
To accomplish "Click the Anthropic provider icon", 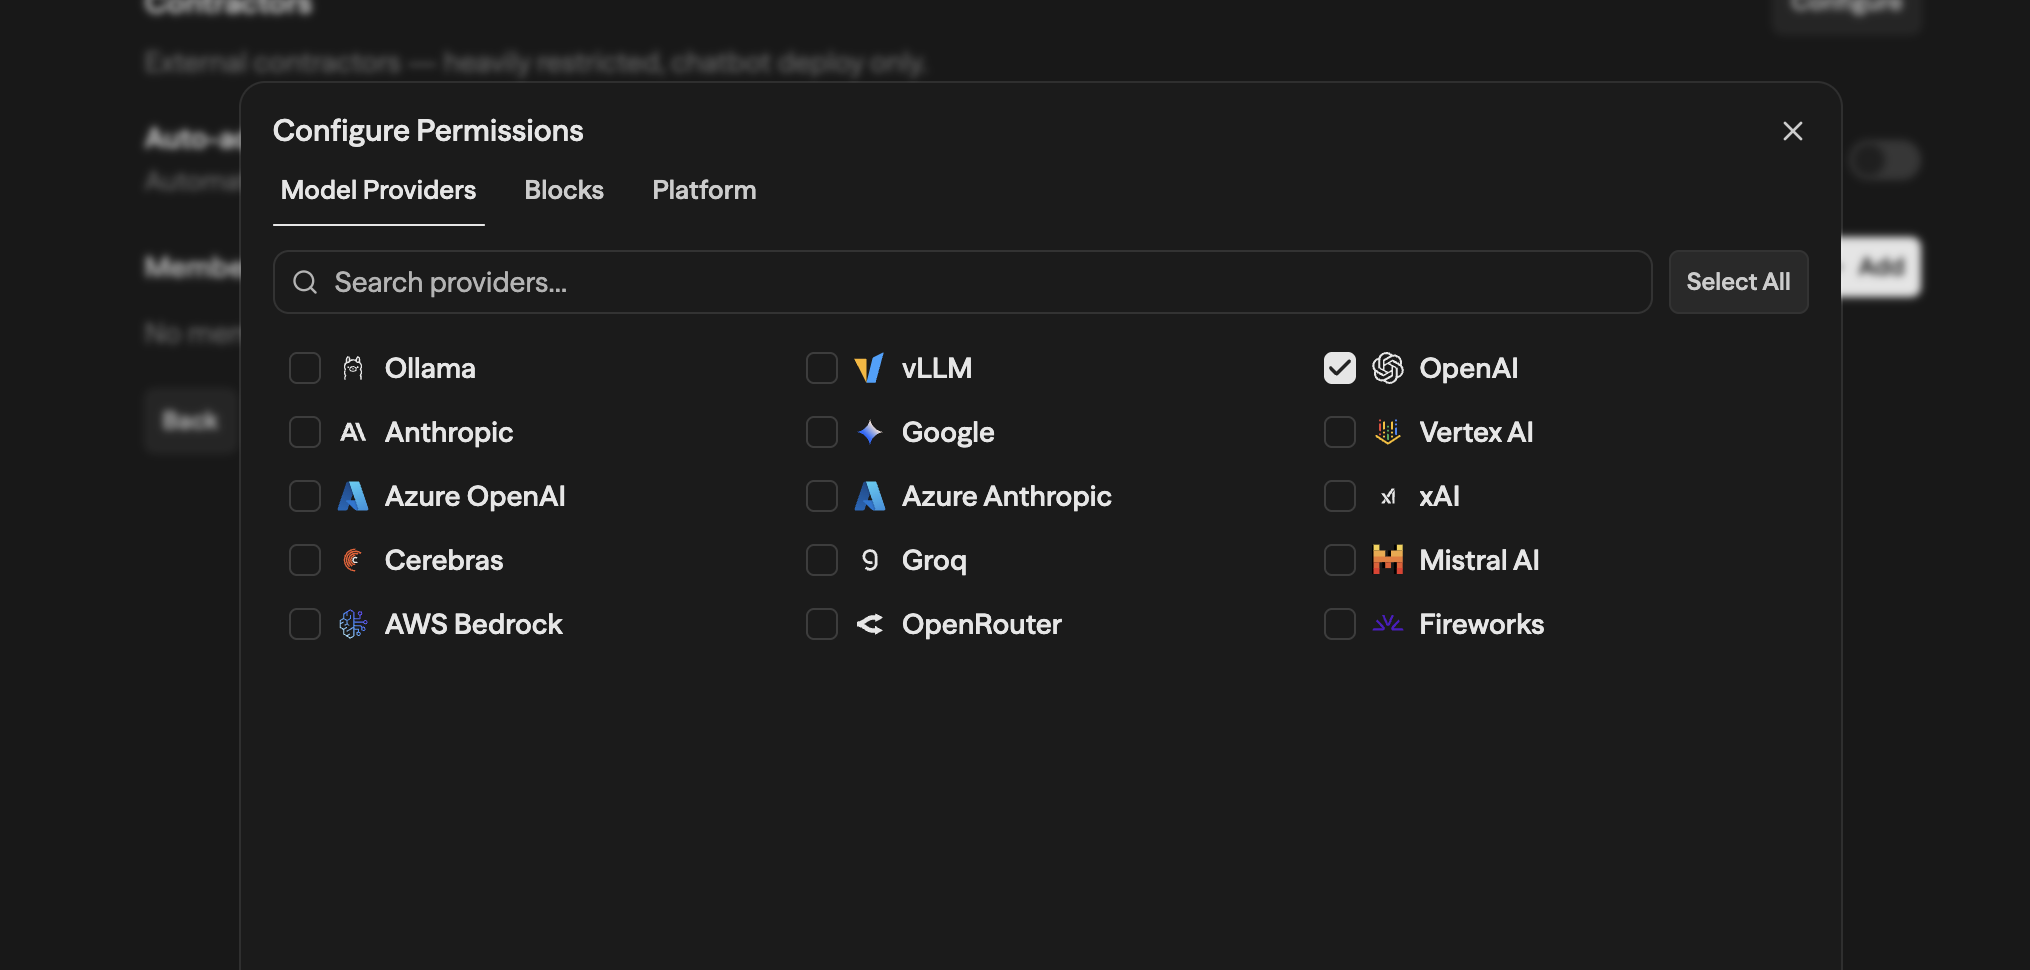I will (x=353, y=432).
